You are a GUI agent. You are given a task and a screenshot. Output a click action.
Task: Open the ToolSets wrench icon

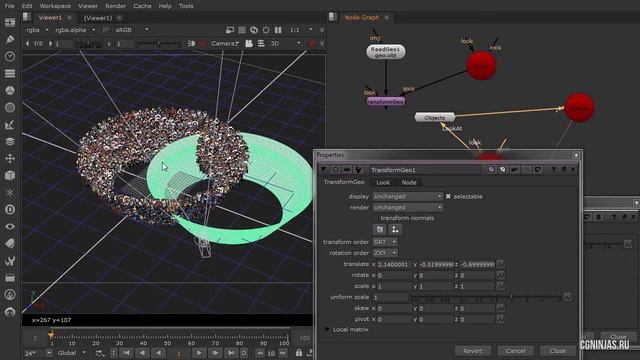(x=10, y=260)
